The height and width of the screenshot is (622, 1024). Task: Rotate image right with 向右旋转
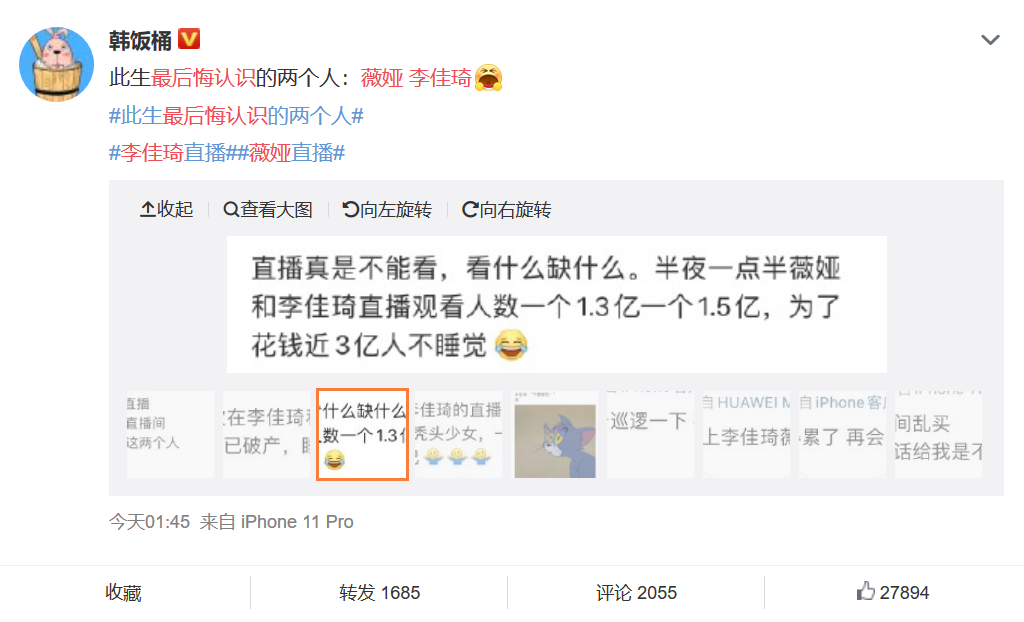tap(507, 210)
